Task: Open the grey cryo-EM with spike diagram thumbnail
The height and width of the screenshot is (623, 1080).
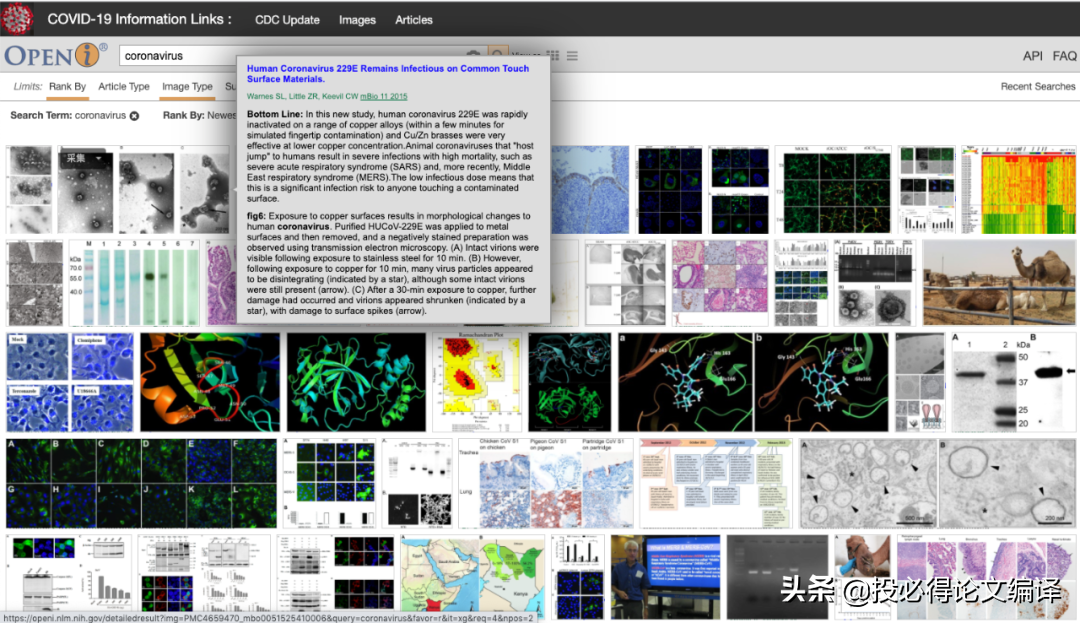Action: [920, 383]
